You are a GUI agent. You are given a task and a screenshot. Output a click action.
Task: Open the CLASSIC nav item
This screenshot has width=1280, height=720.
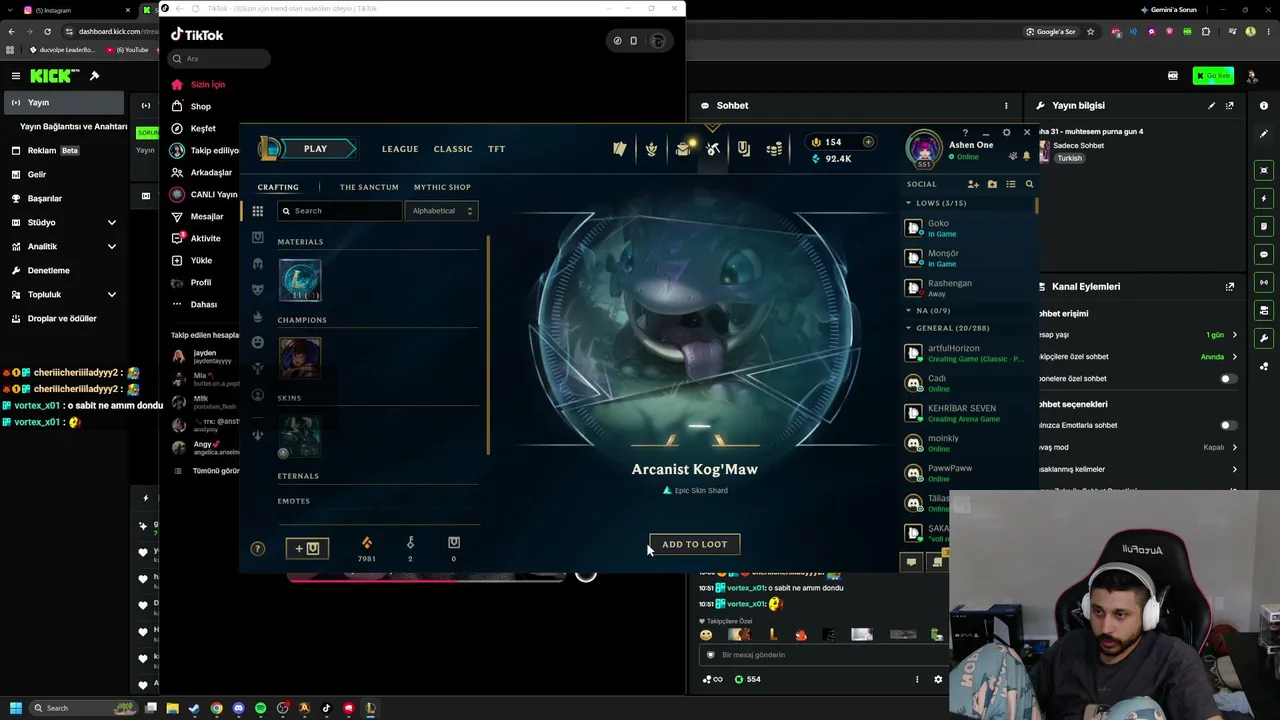(x=453, y=149)
